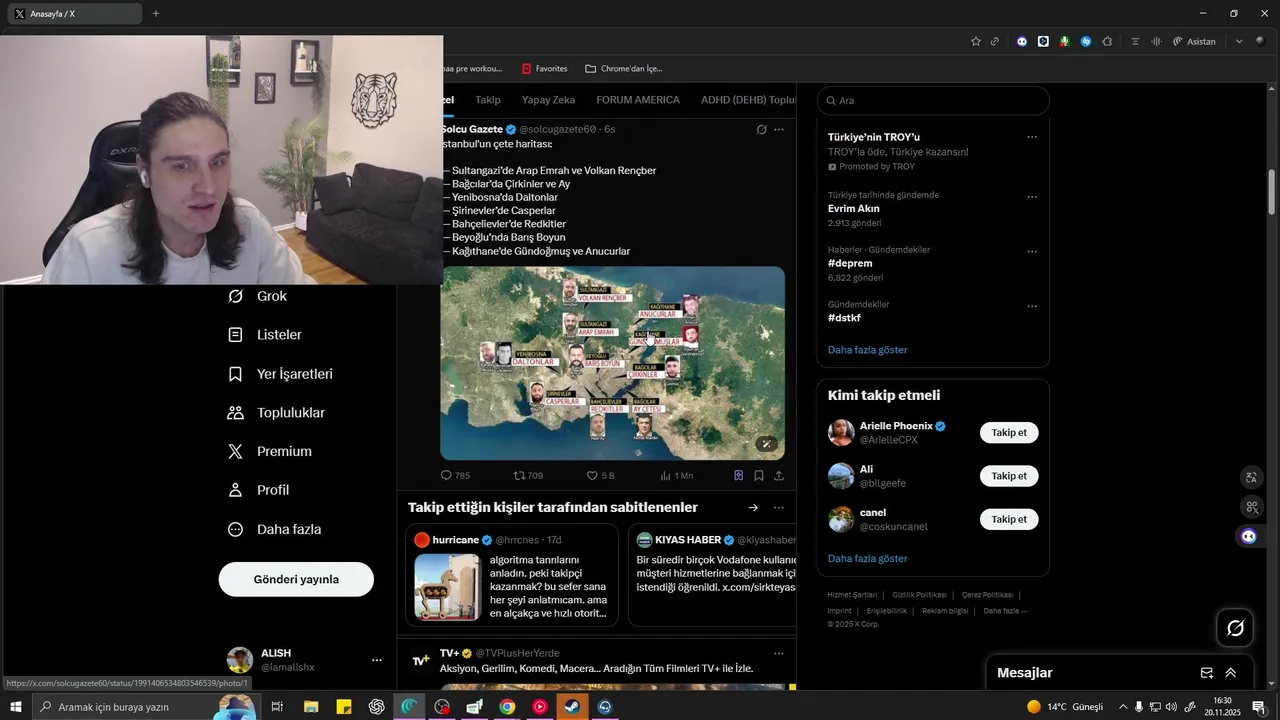1280x720 pixels.
Task: Switch to the FORUM AMERICA tab
Action: click(x=638, y=100)
